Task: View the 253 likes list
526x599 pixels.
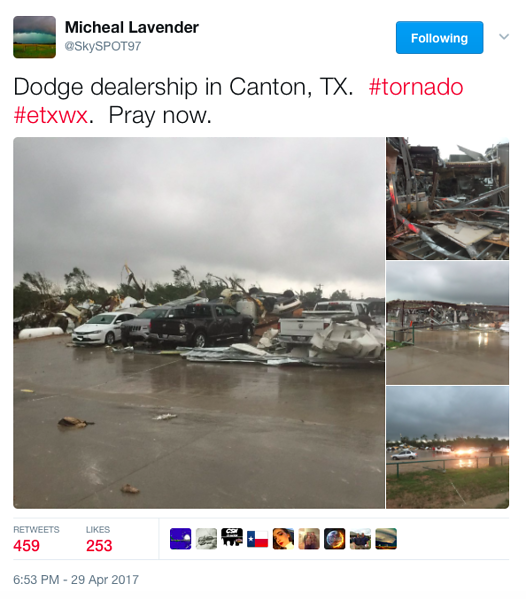Action: (99, 546)
